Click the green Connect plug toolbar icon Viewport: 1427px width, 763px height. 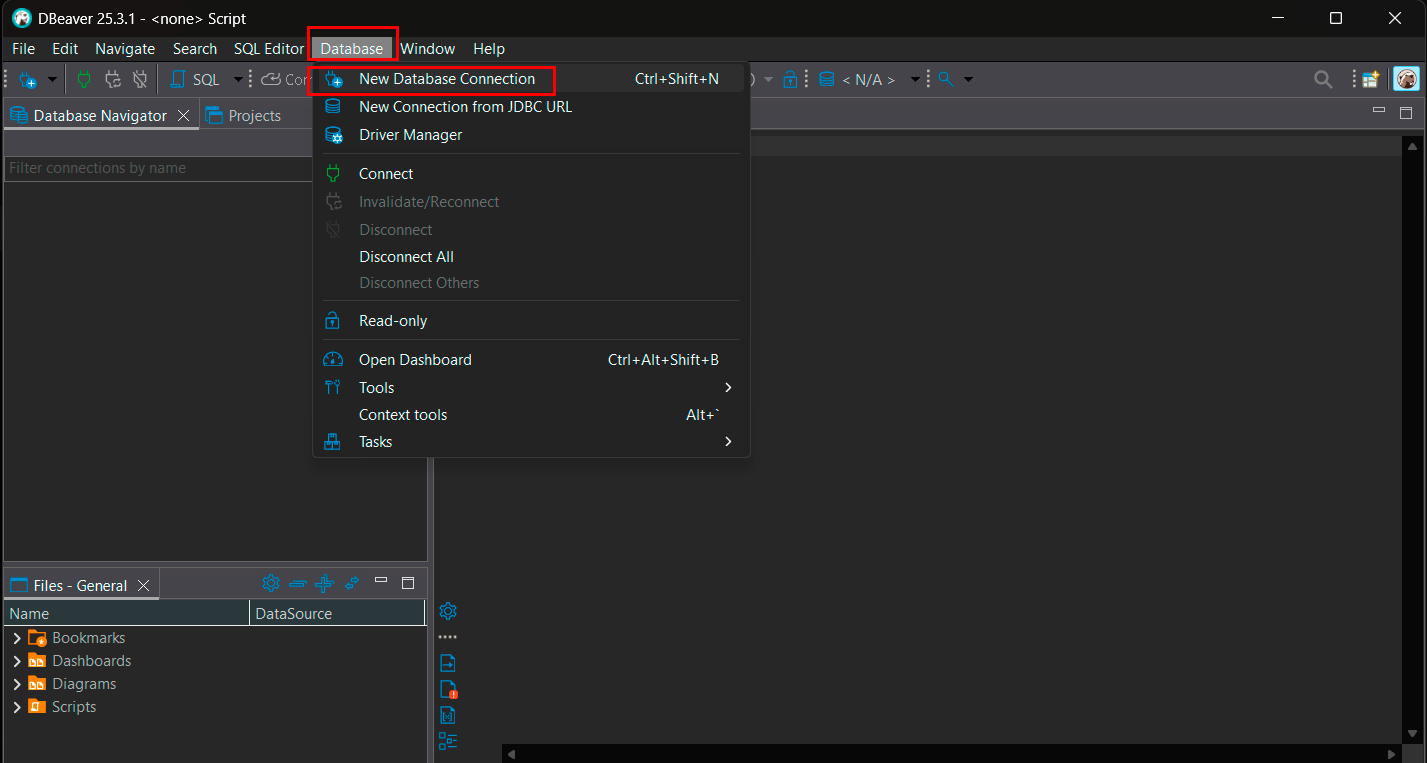coord(84,79)
